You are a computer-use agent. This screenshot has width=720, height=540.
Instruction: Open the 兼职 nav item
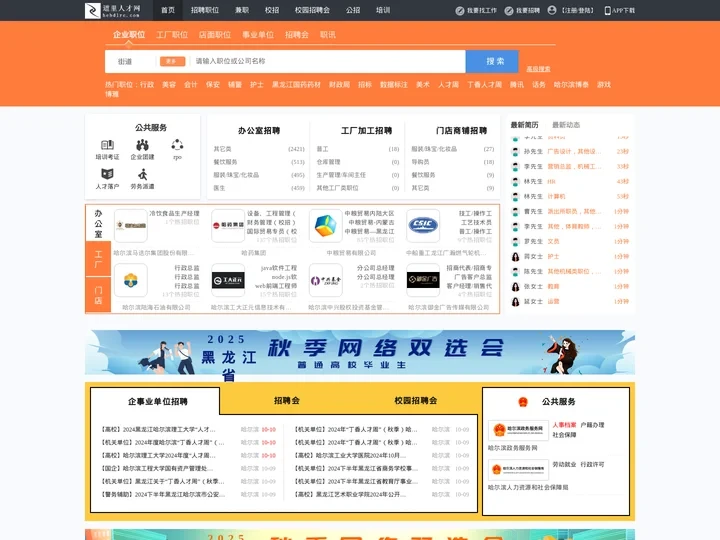click(x=242, y=10)
